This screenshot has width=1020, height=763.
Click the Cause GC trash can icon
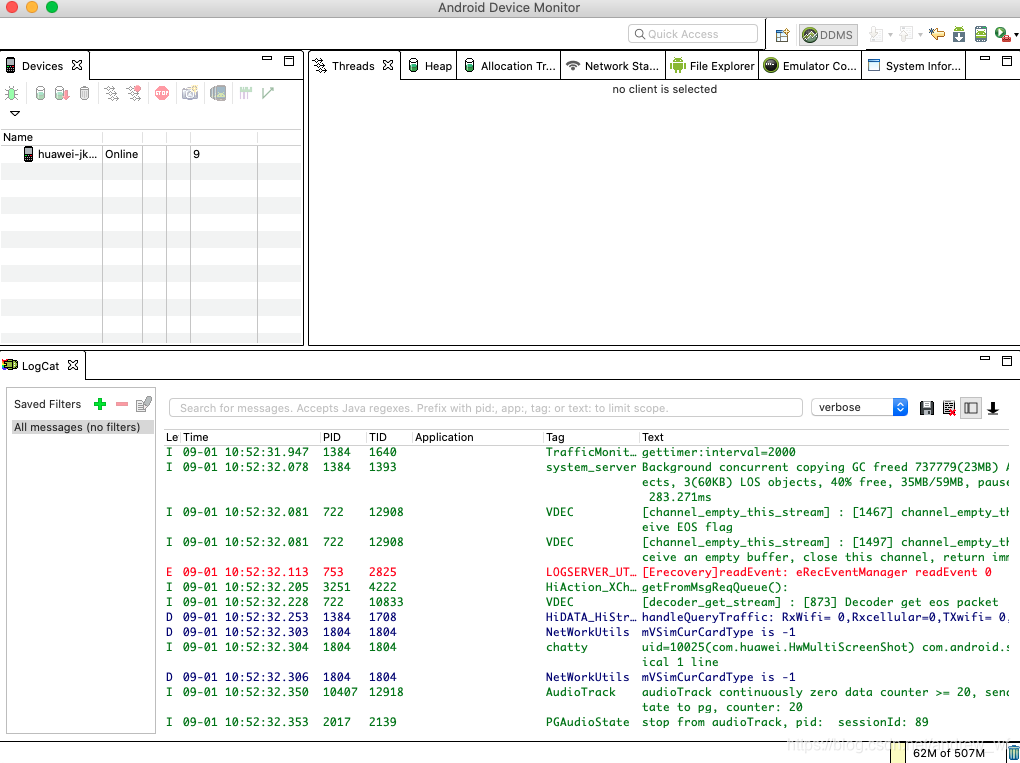85,93
